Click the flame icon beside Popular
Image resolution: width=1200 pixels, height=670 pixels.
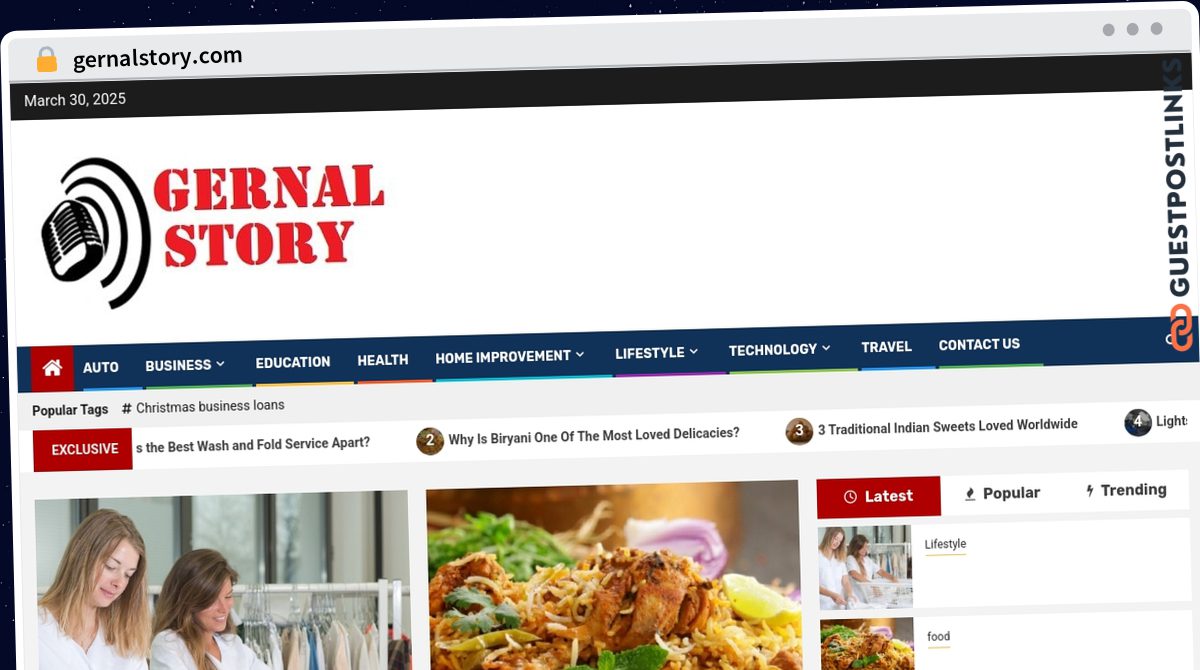point(969,494)
